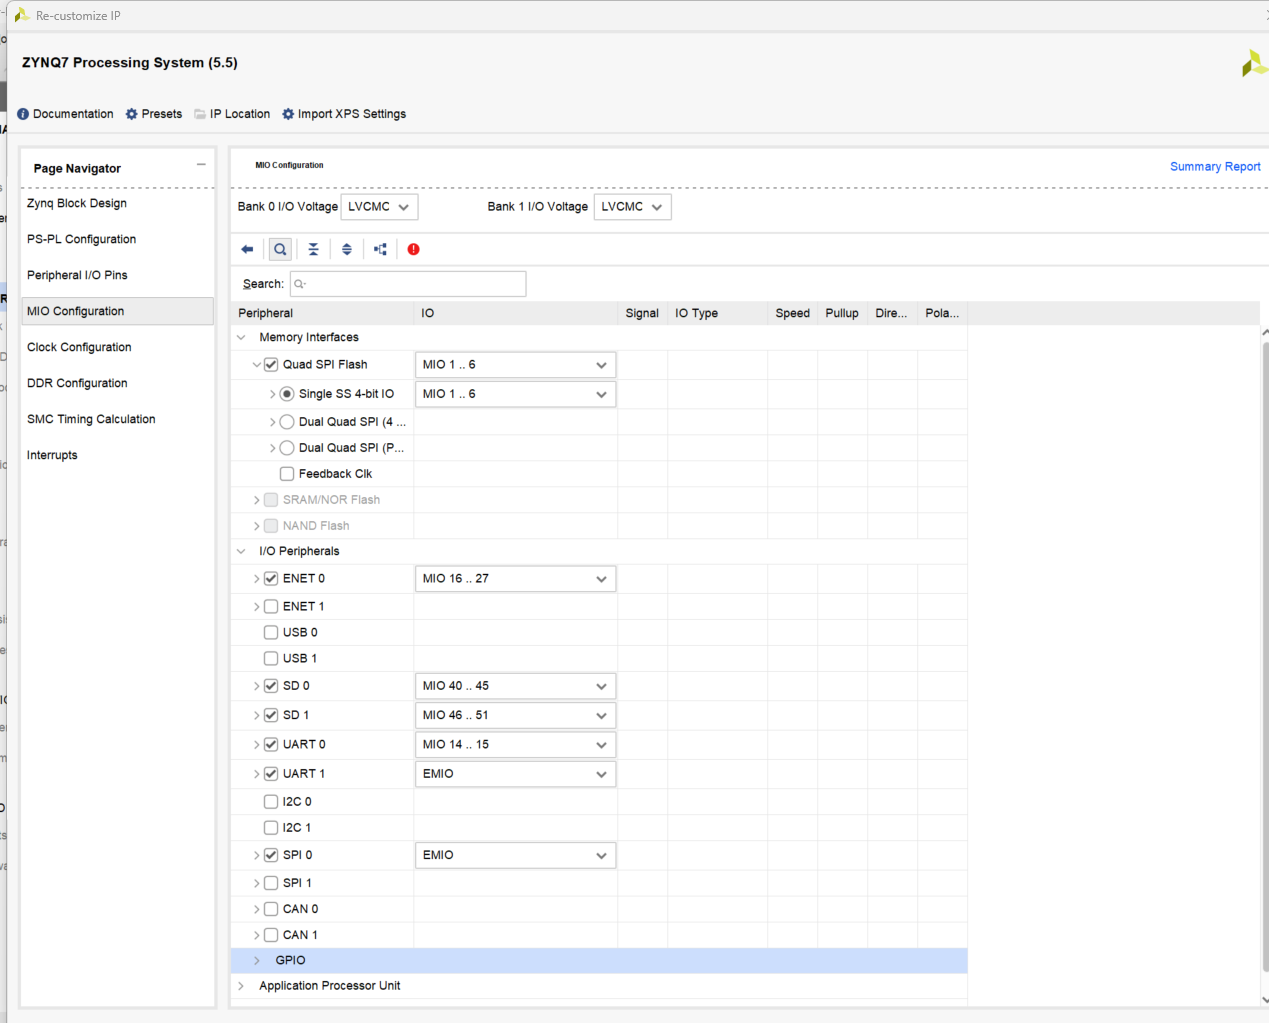
Task: Open SD 1 MIO 46..51 dropdown
Action: [515, 715]
